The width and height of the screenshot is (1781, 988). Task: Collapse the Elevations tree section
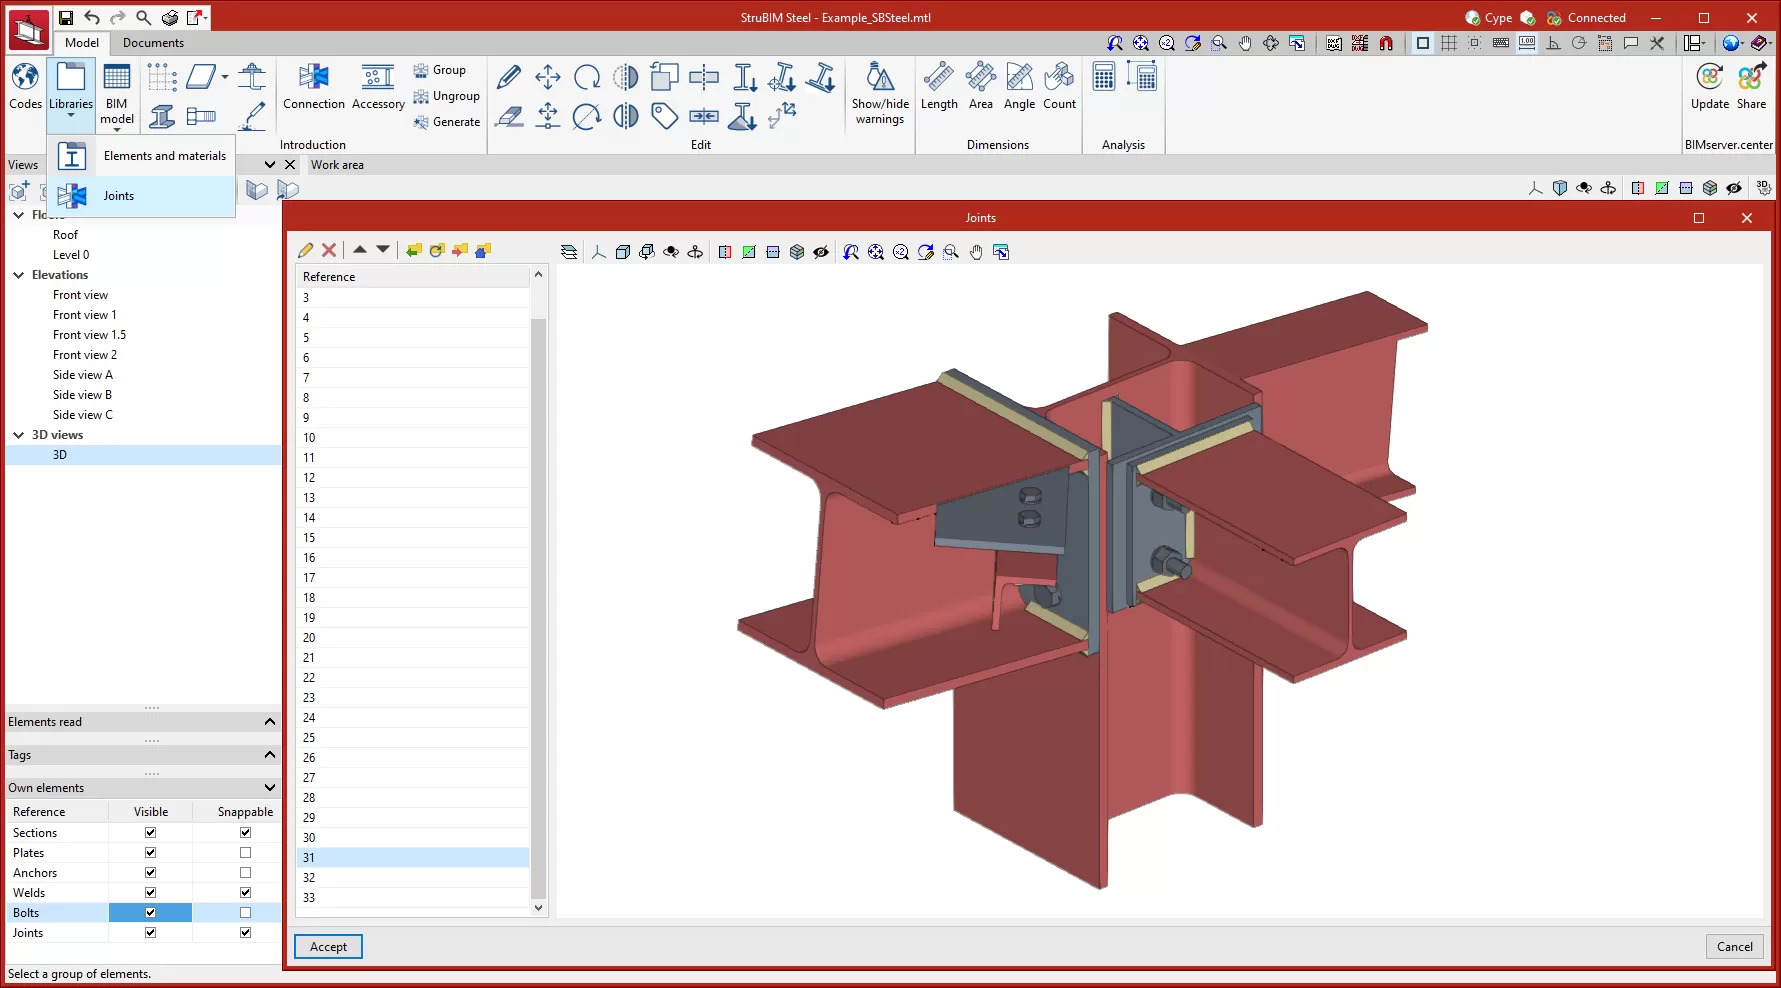click(18, 274)
